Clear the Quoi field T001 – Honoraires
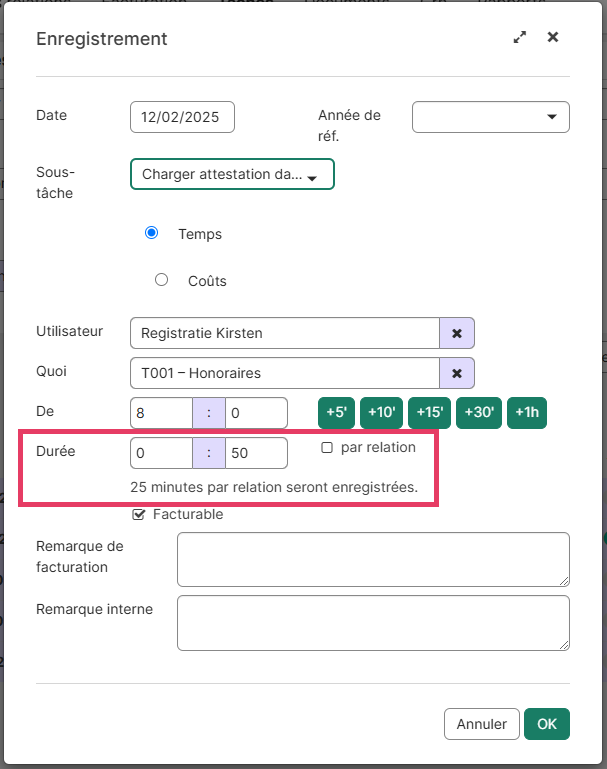 pos(457,373)
